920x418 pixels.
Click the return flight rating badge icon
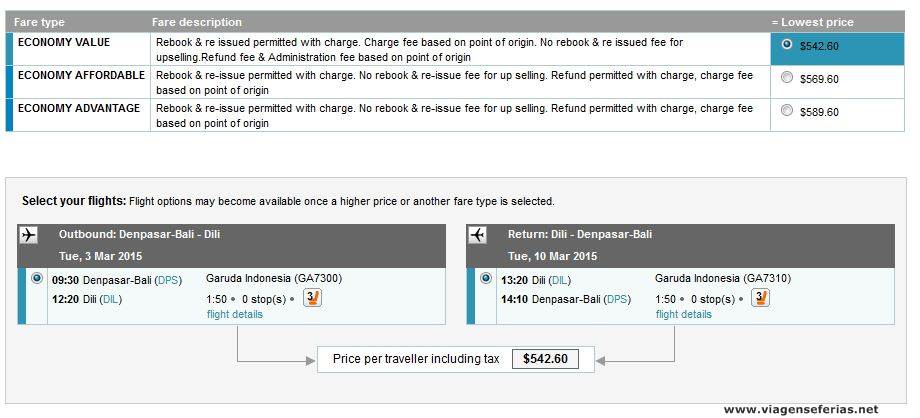761,297
